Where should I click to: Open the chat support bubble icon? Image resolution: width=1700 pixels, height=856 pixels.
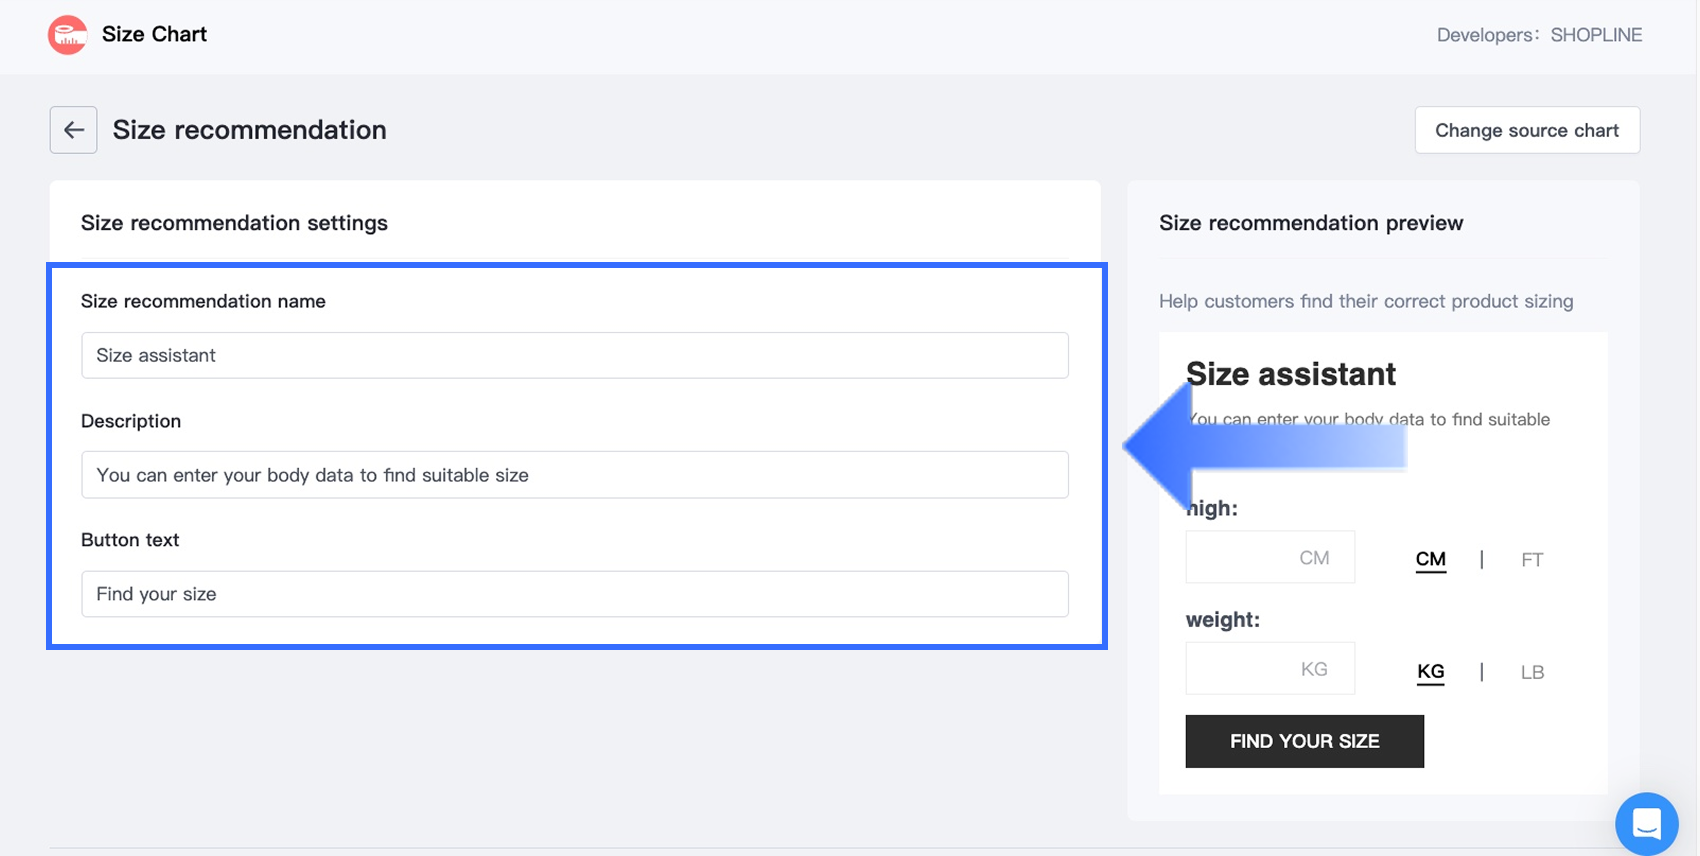[1645, 823]
